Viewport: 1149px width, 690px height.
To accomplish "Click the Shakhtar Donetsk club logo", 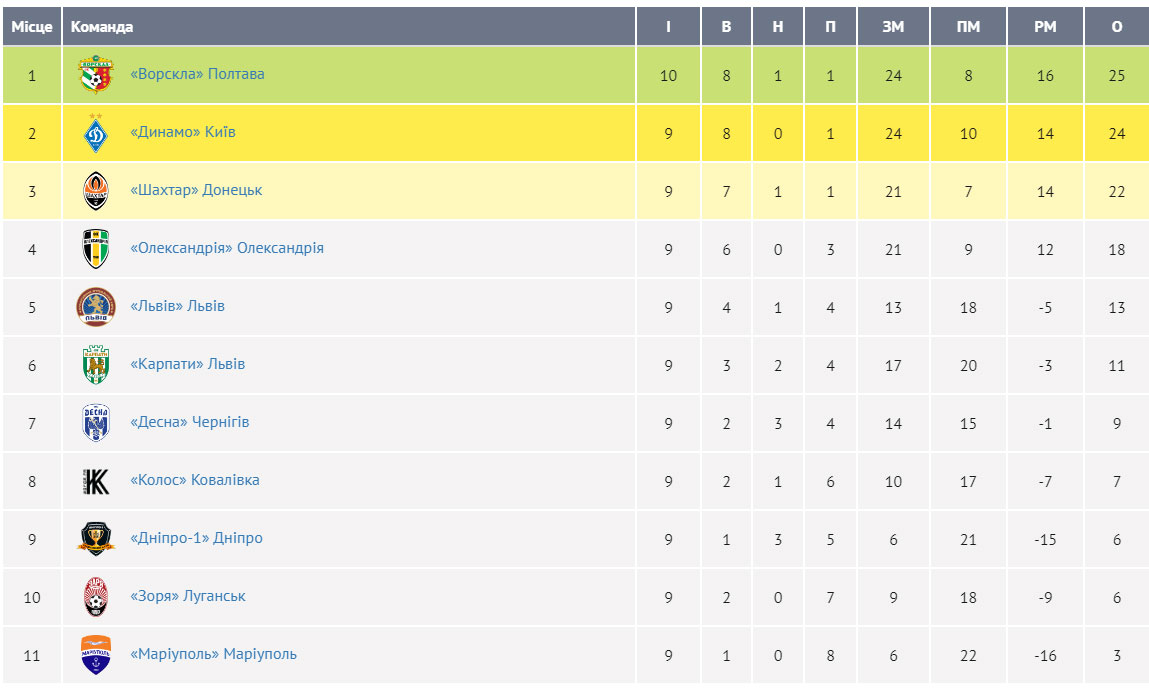I will tap(96, 191).
